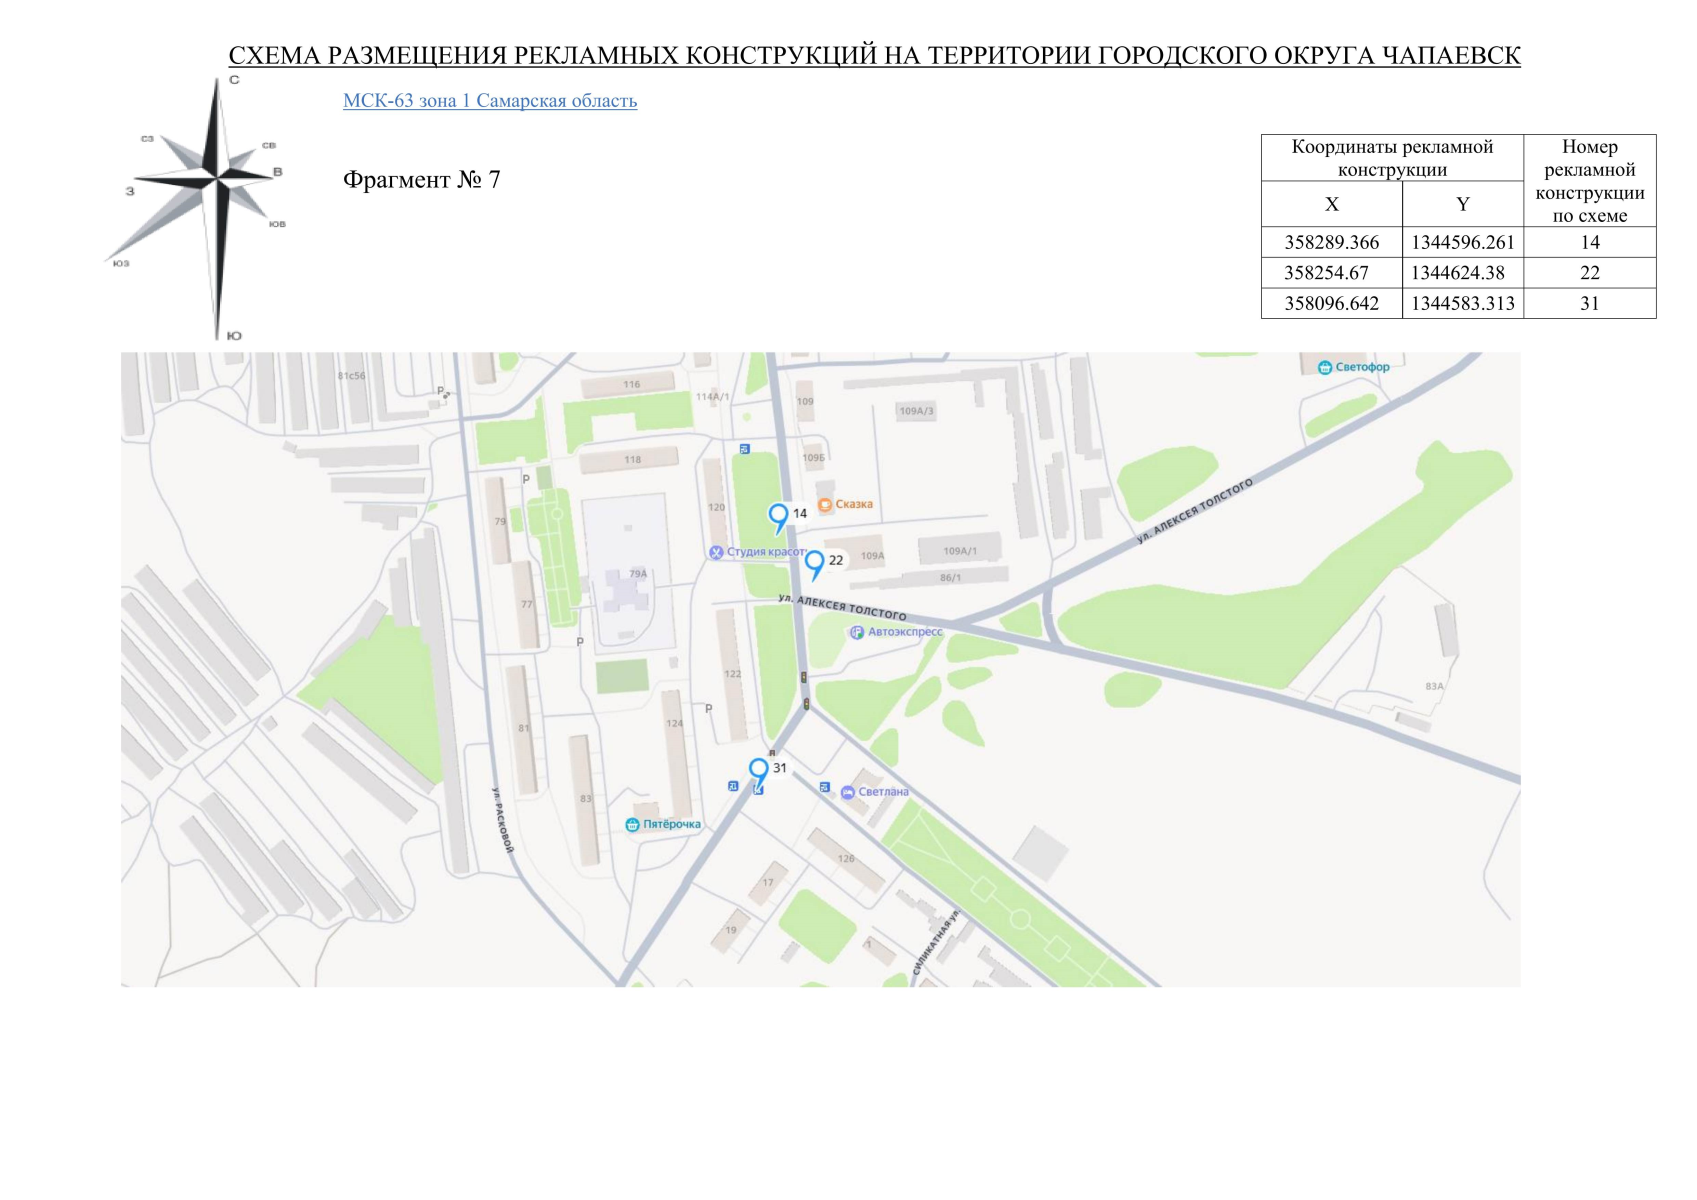Image resolution: width=1697 pixels, height=1200 pixels.
Task: Click the Фрагмент № 7 label
Action: click(x=424, y=180)
